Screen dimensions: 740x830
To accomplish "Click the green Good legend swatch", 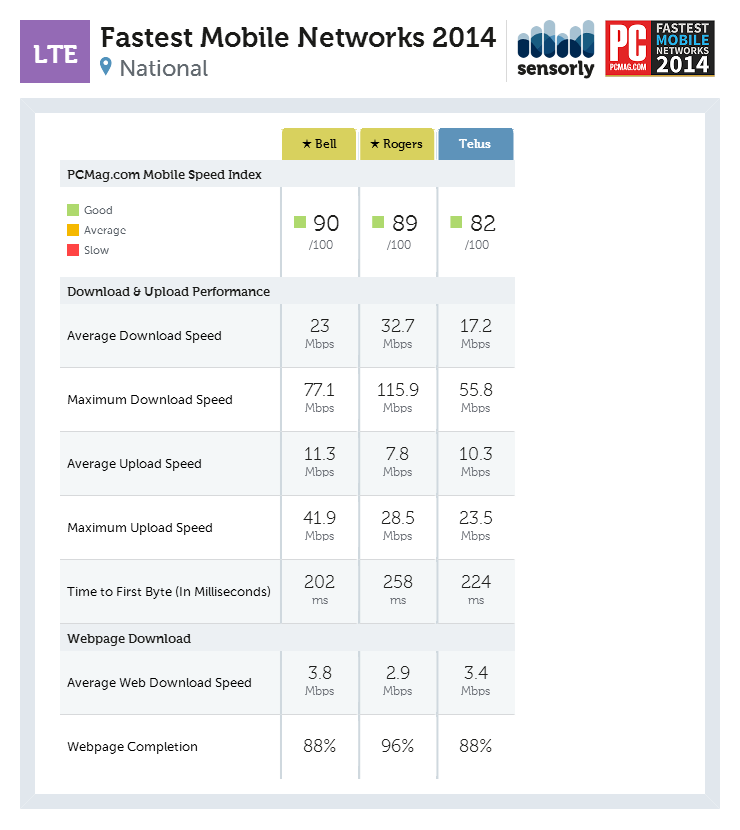I will pyautogui.click(x=73, y=210).
